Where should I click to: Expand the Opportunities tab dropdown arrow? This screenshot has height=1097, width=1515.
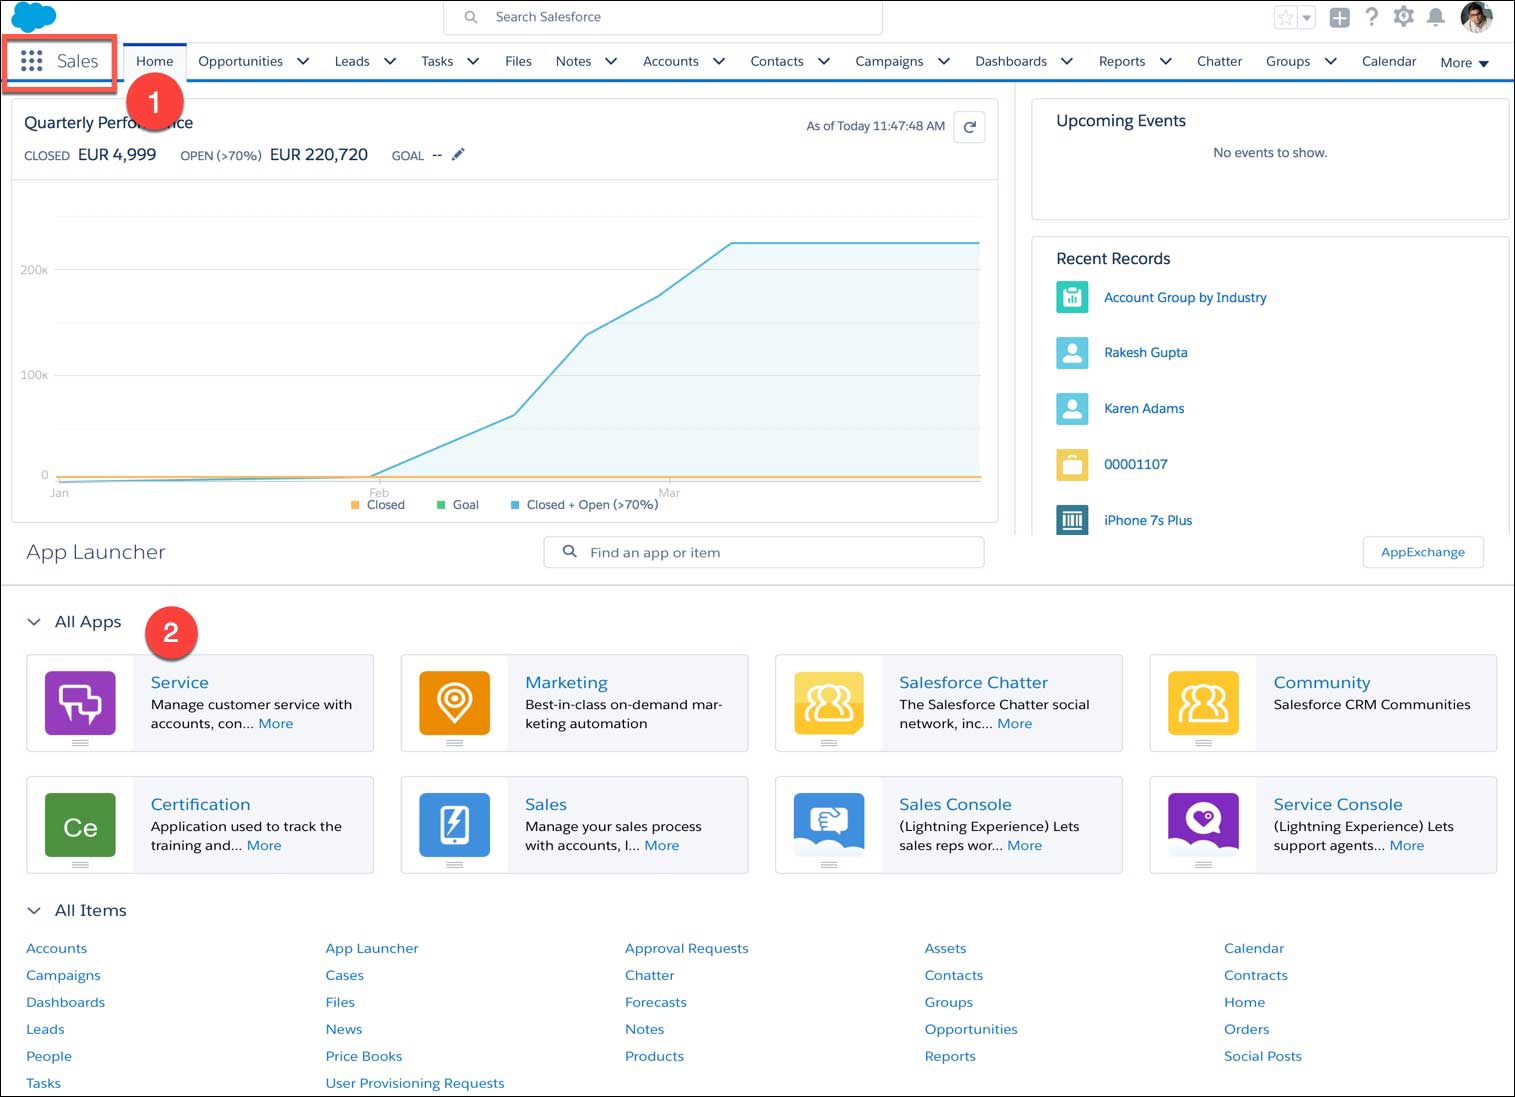pyautogui.click(x=303, y=61)
